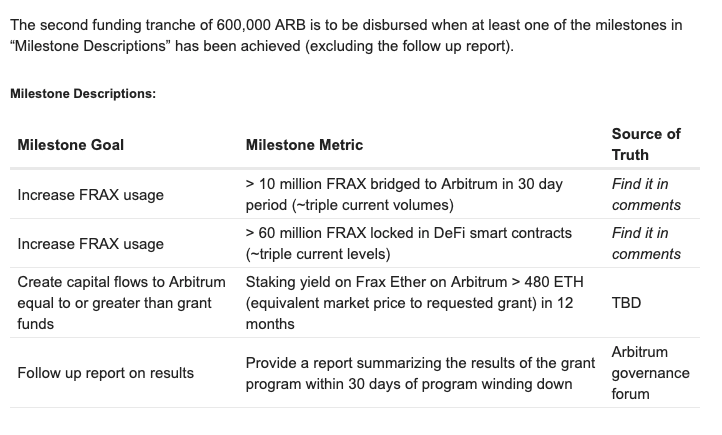This screenshot has width=722, height=435.
Task: Click the "Follow up report on results" cell
Action: point(106,373)
